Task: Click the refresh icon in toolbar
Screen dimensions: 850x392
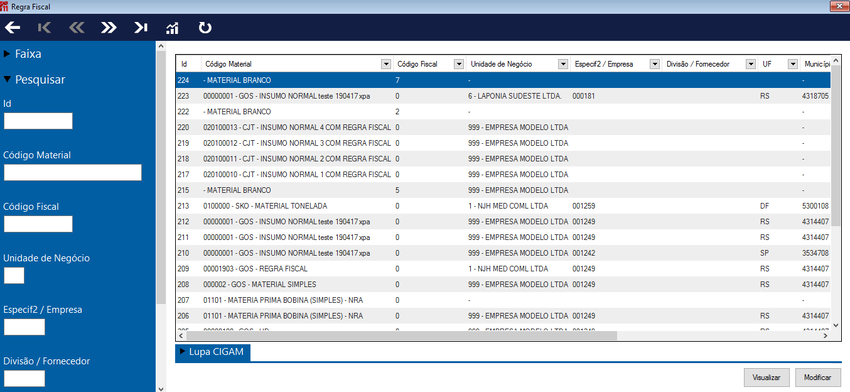Action: pyautogui.click(x=205, y=27)
